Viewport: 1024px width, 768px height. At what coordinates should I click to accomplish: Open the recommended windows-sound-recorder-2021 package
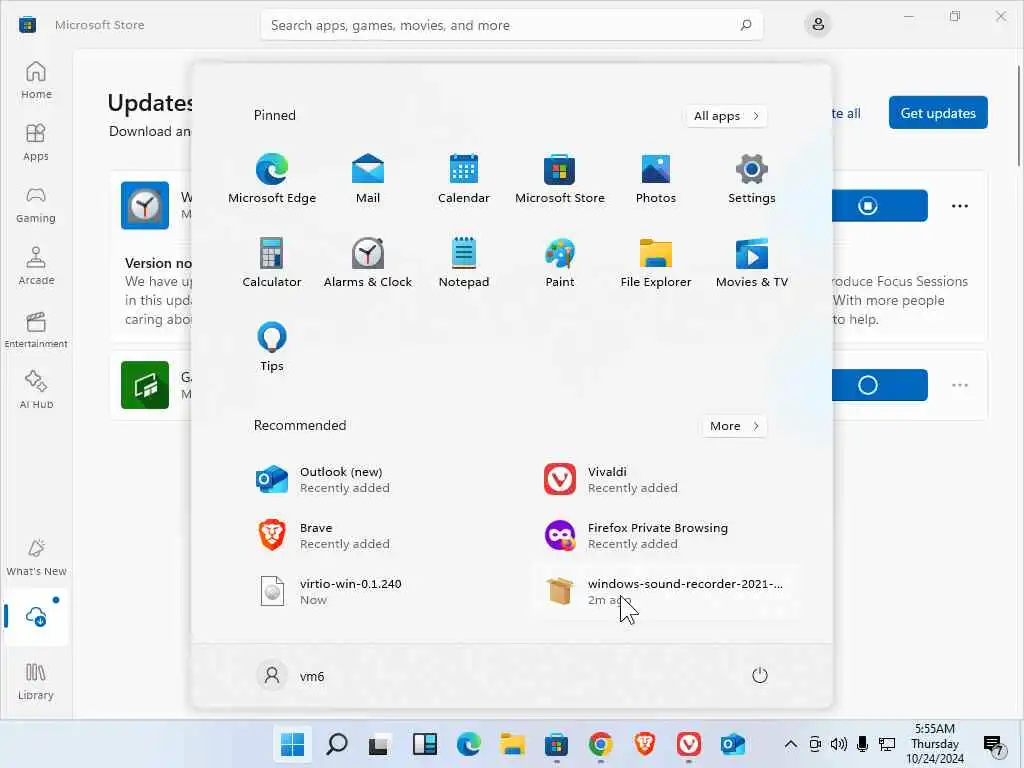(x=666, y=592)
